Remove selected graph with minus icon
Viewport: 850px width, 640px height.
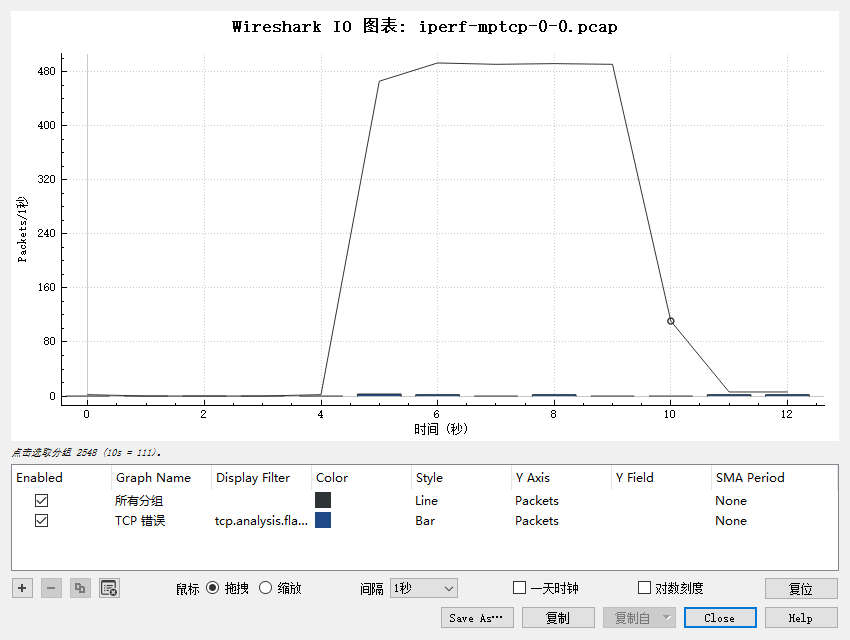[x=51, y=588]
